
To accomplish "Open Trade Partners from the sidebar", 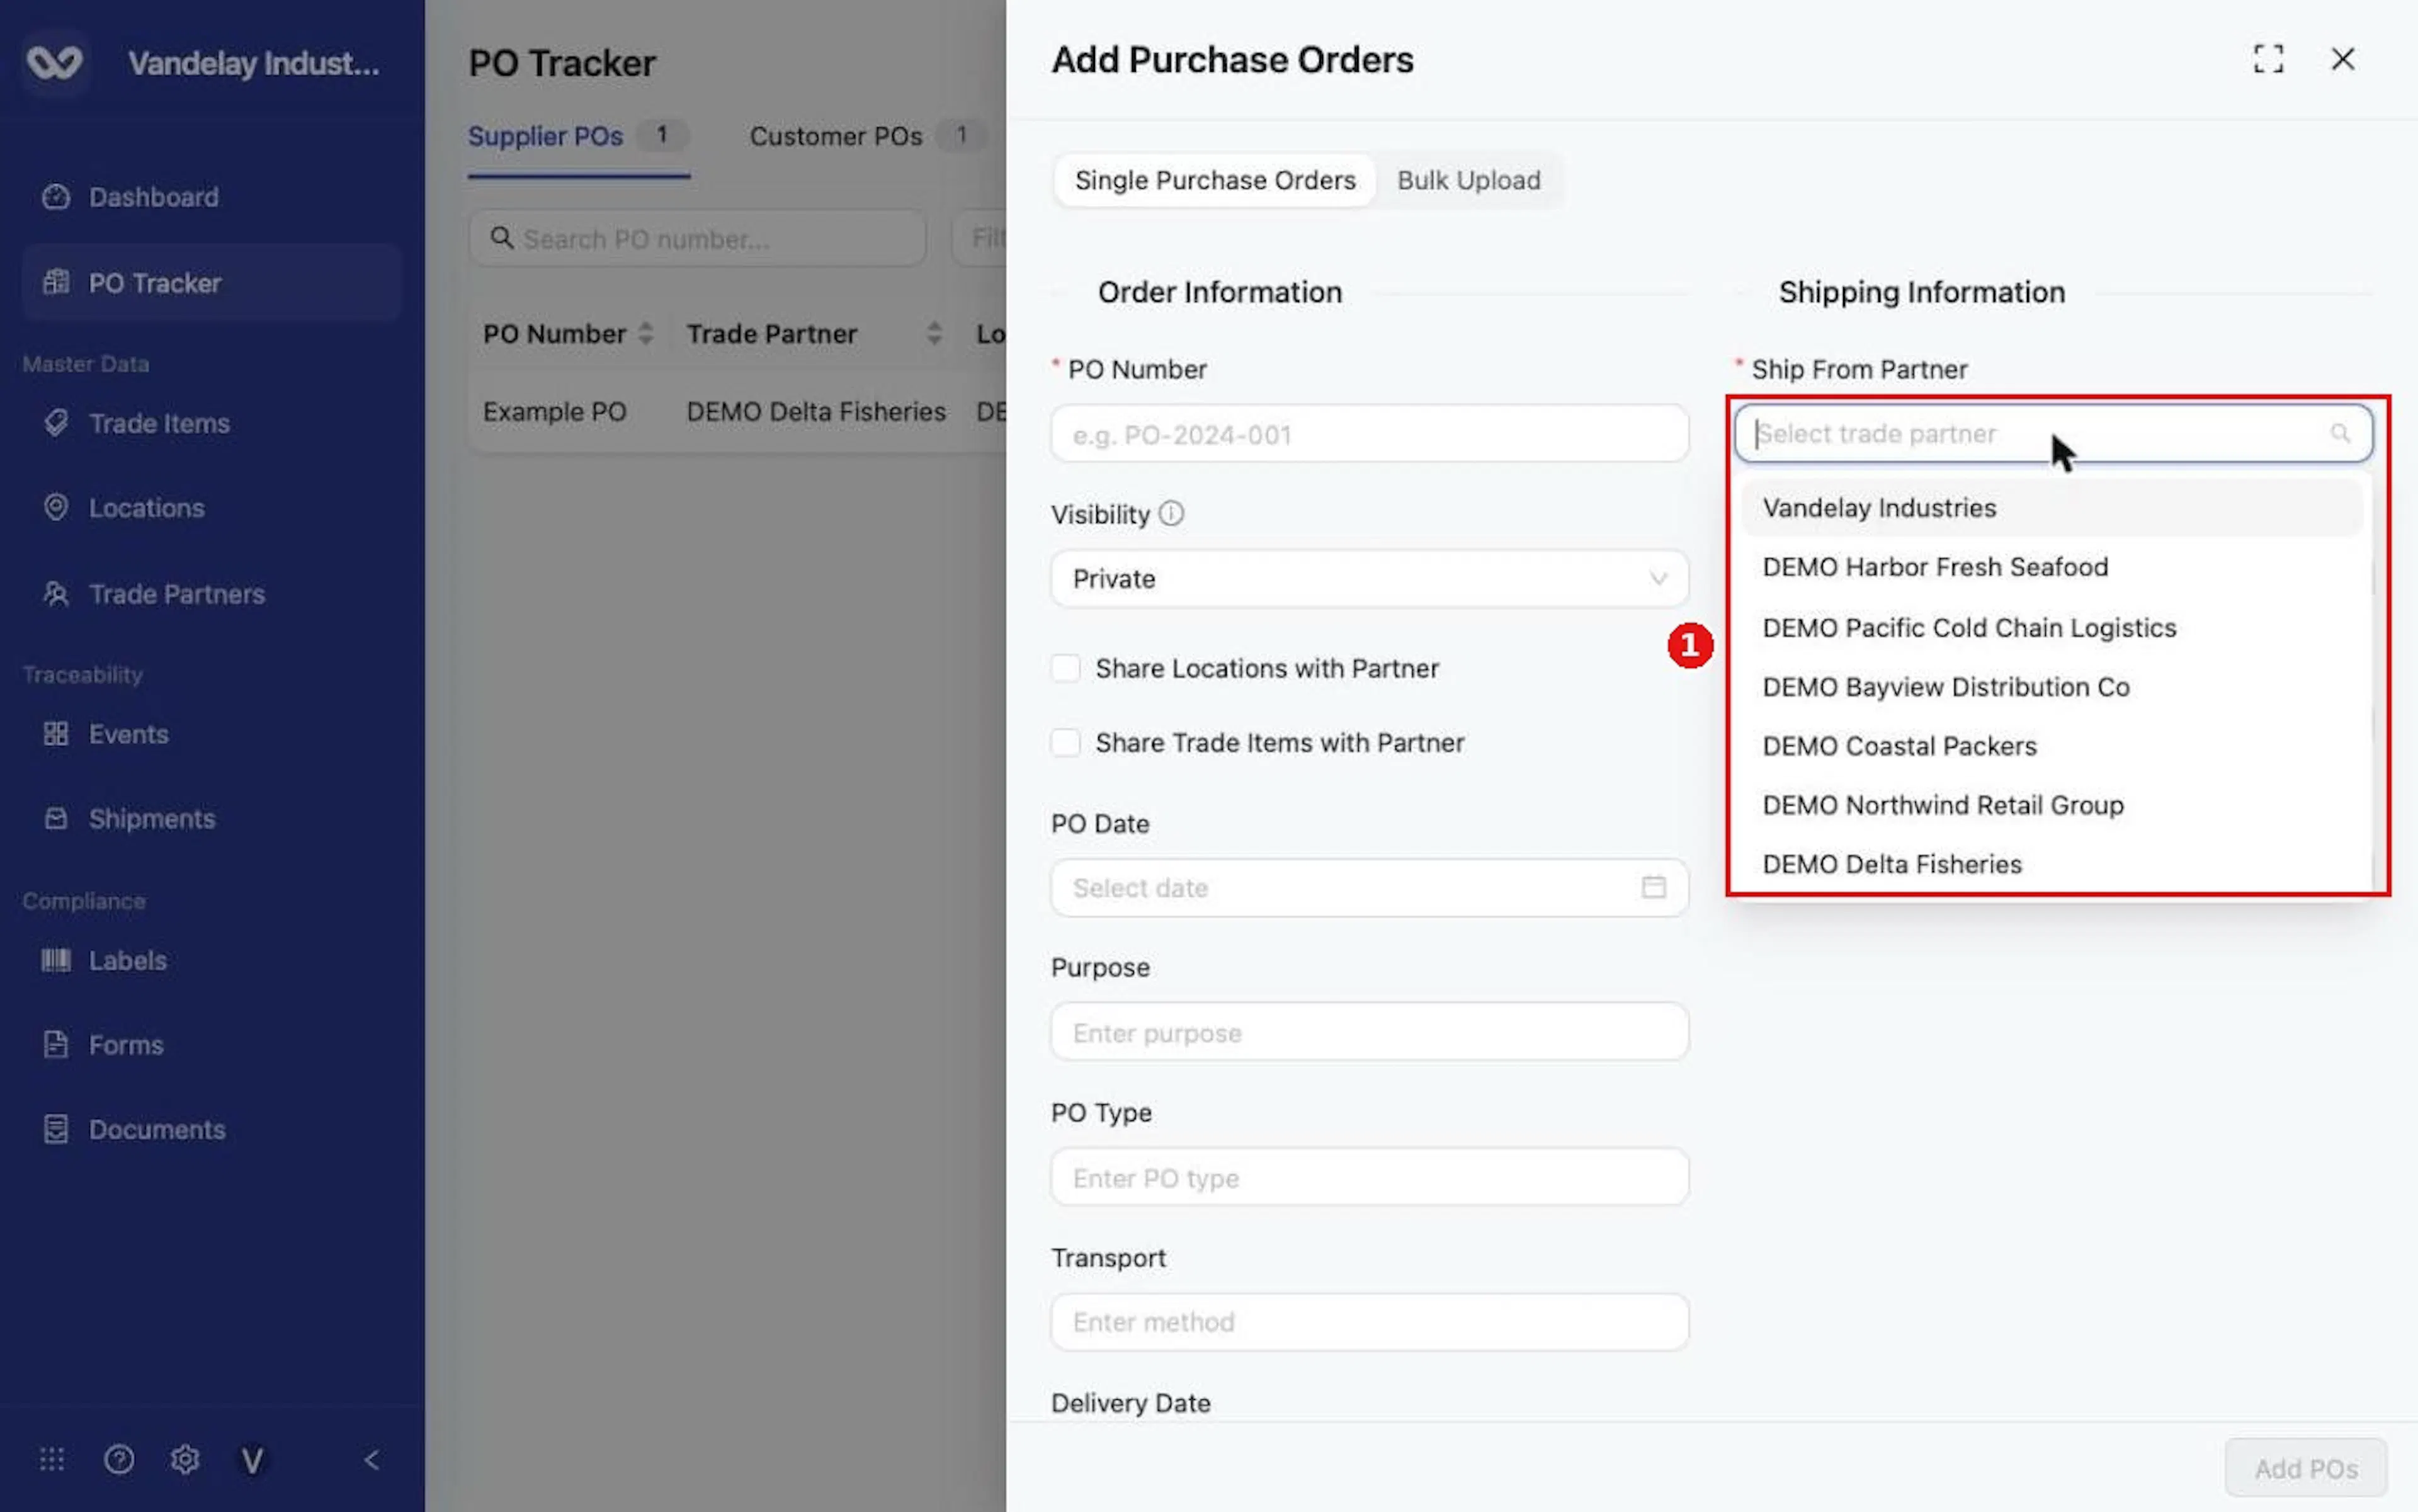I will pos(211,594).
